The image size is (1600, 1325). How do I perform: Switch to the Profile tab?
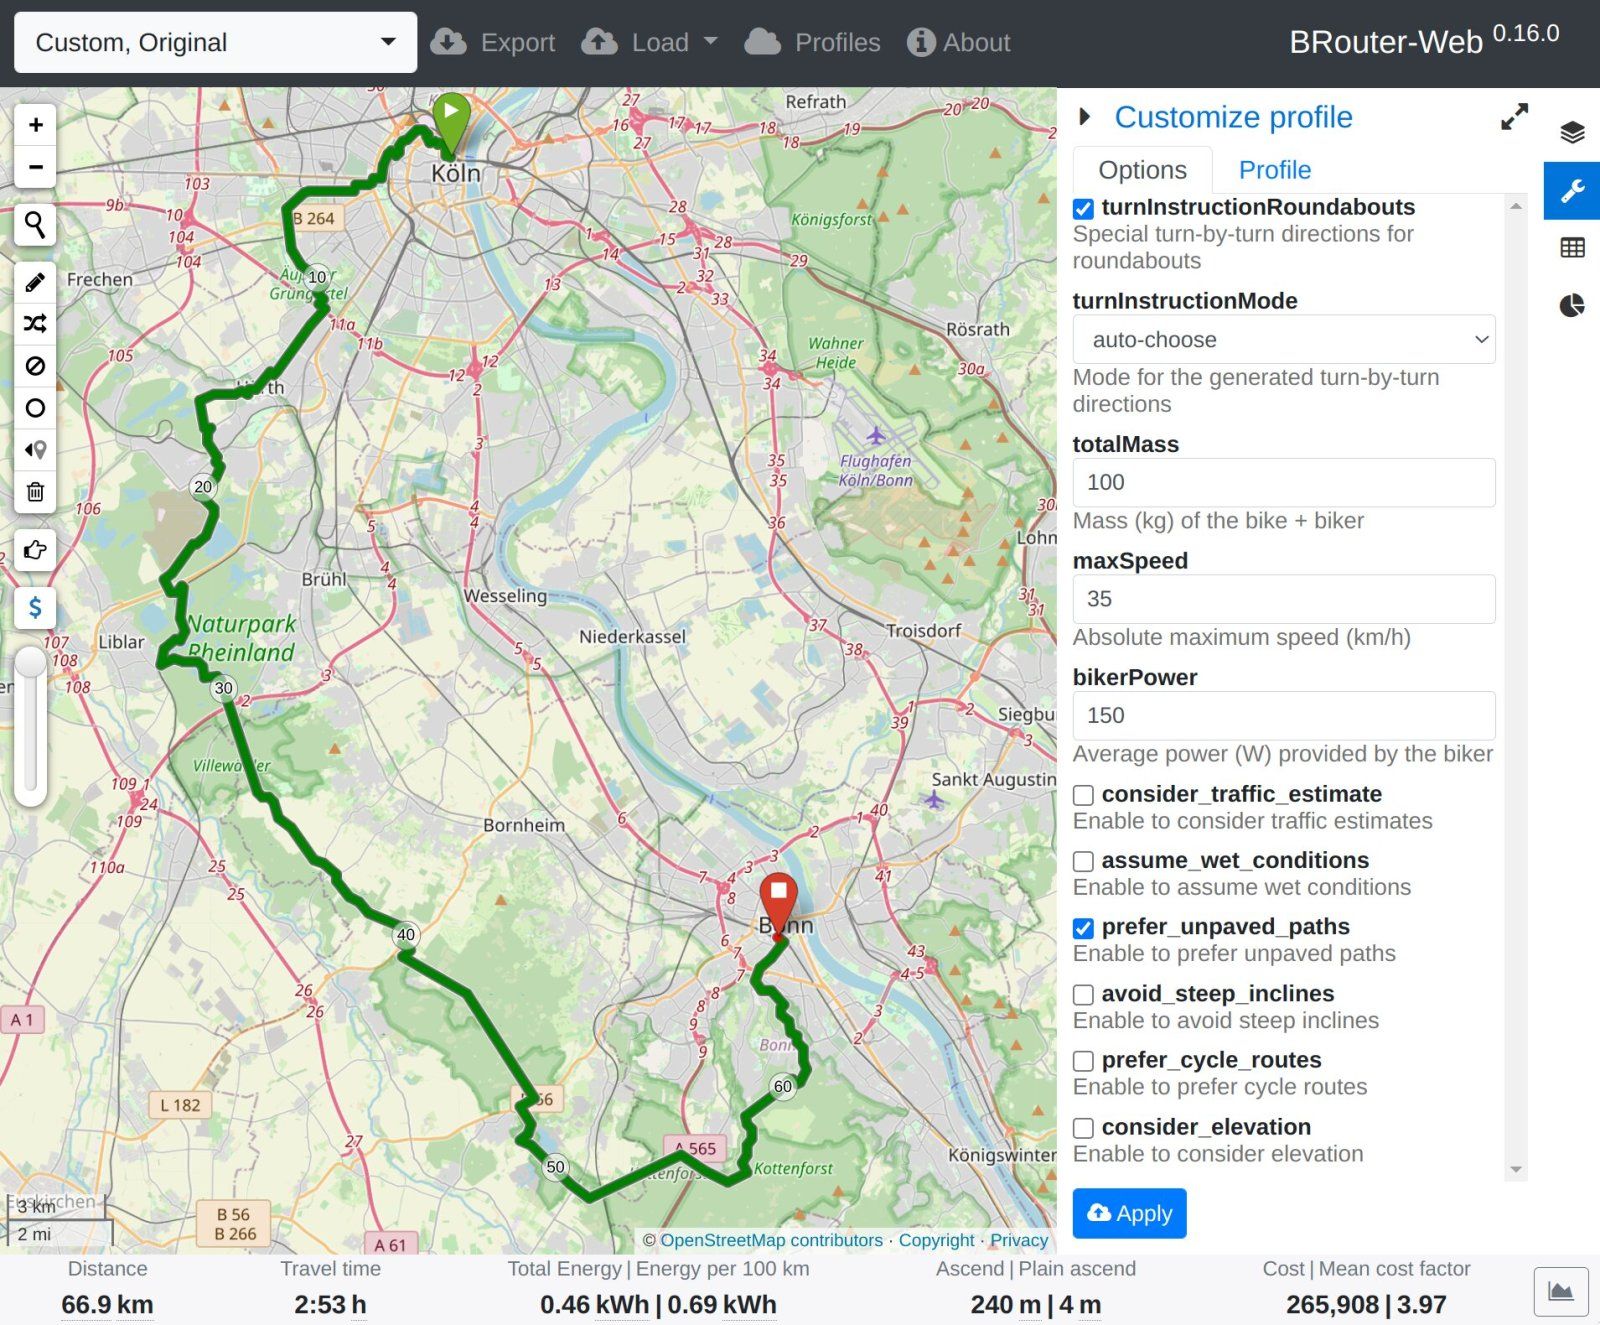pos(1274,170)
